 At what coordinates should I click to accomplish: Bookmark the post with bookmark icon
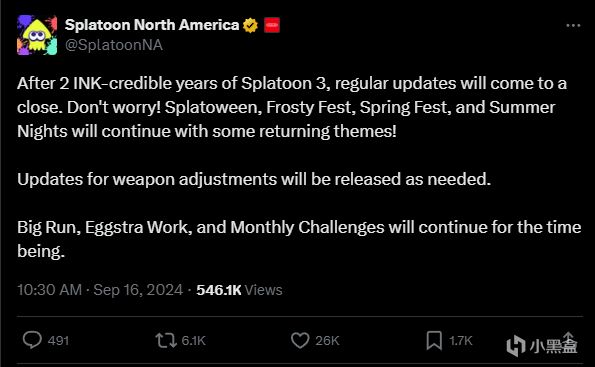pyautogui.click(x=434, y=340)
